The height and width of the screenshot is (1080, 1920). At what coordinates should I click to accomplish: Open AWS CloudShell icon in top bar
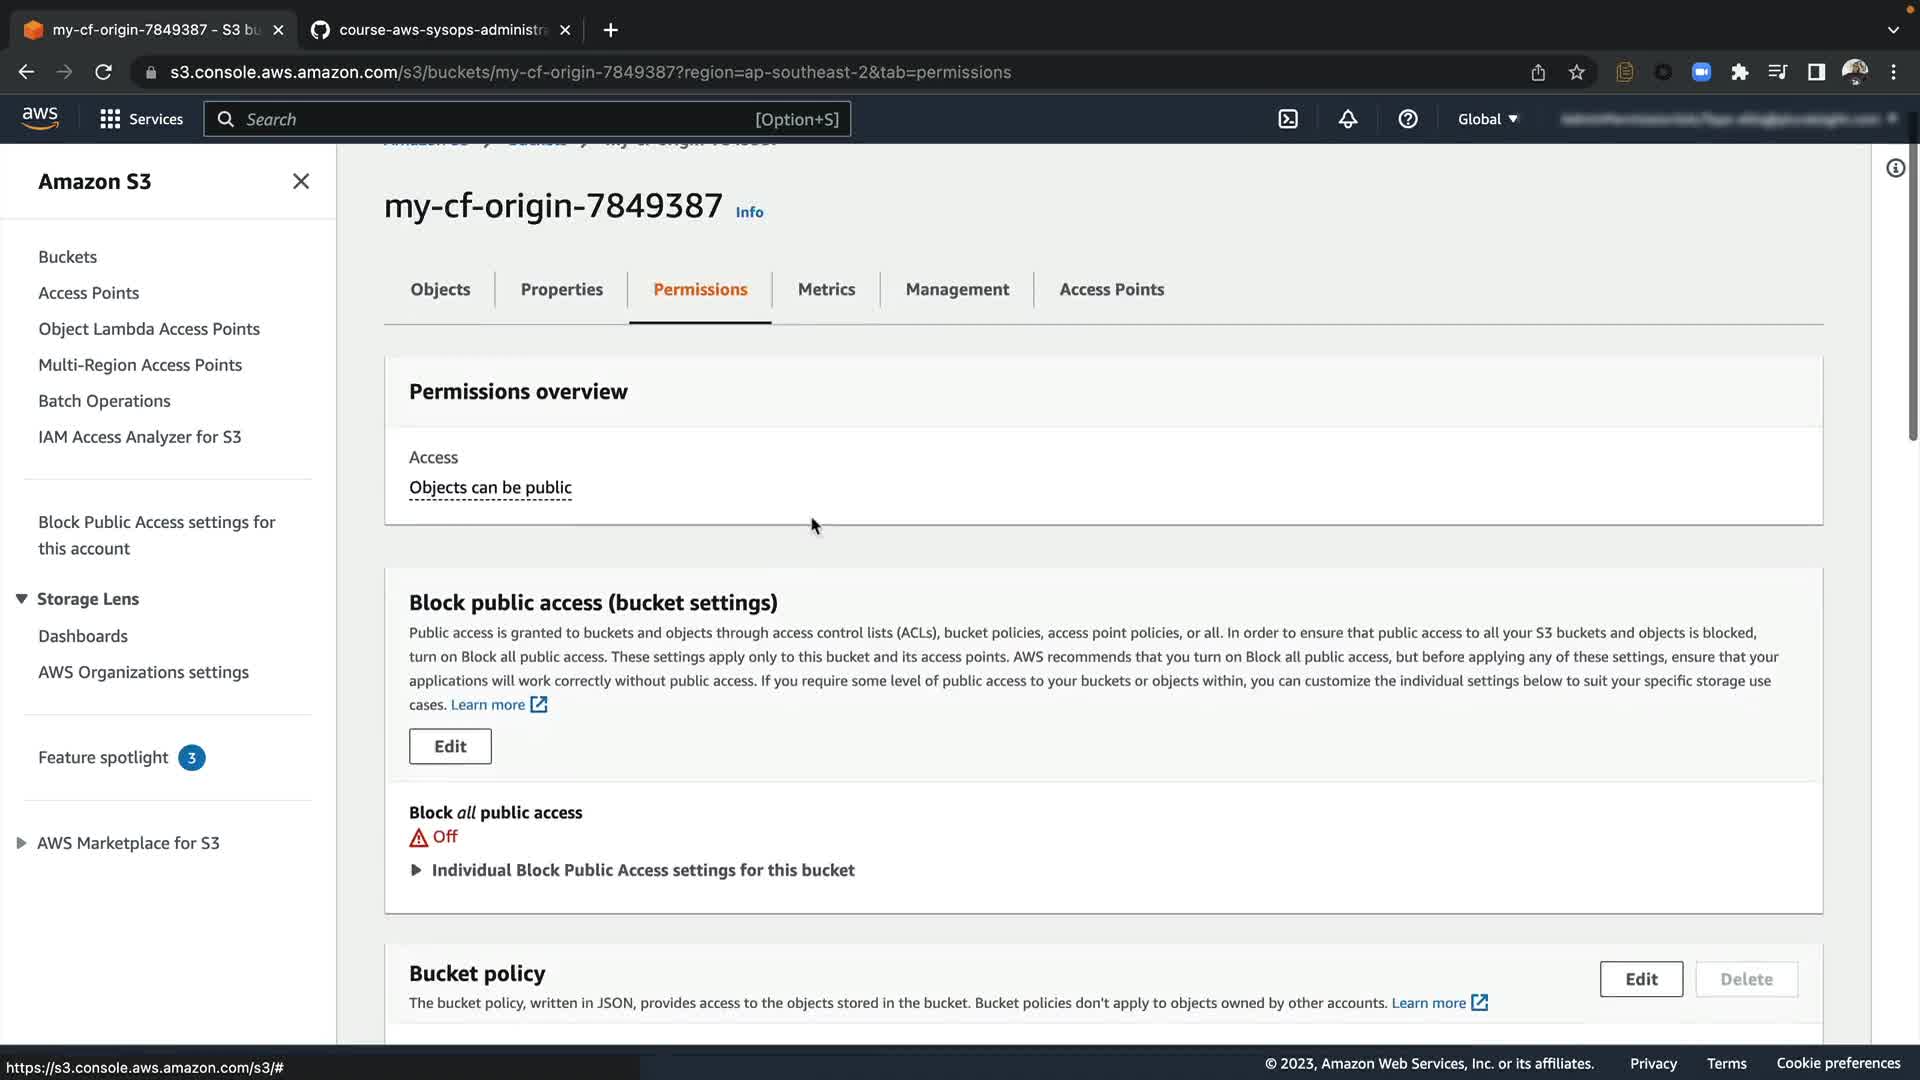tap(1288, 119)
